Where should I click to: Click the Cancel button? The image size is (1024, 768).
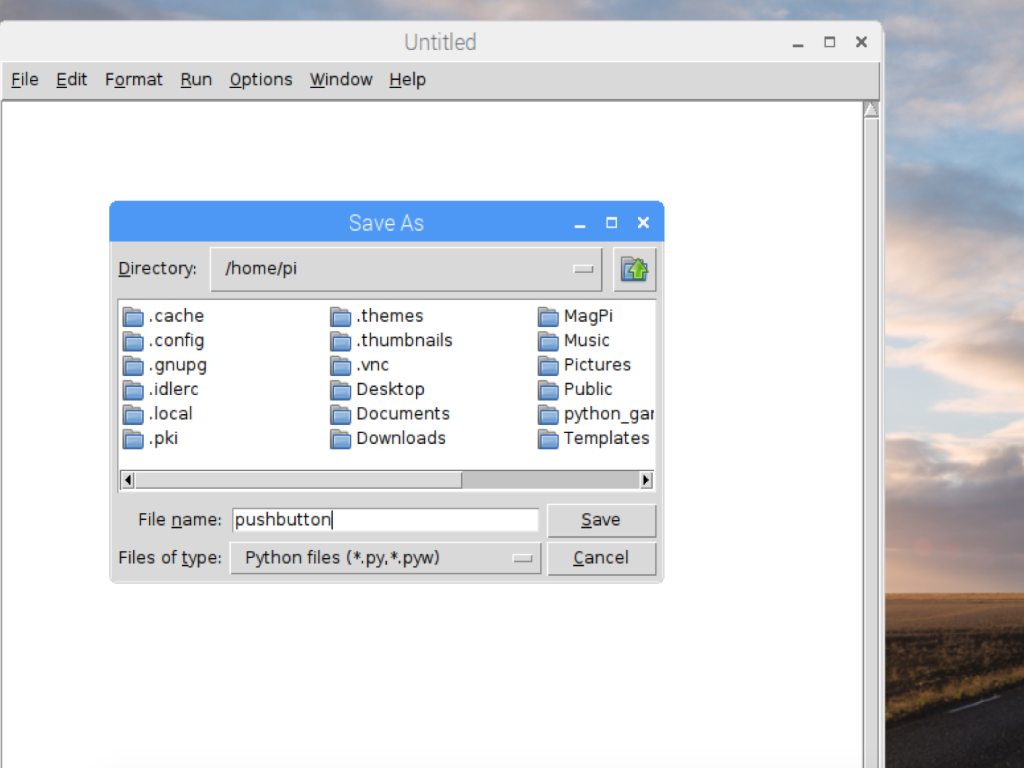click(x=601, y=558)
